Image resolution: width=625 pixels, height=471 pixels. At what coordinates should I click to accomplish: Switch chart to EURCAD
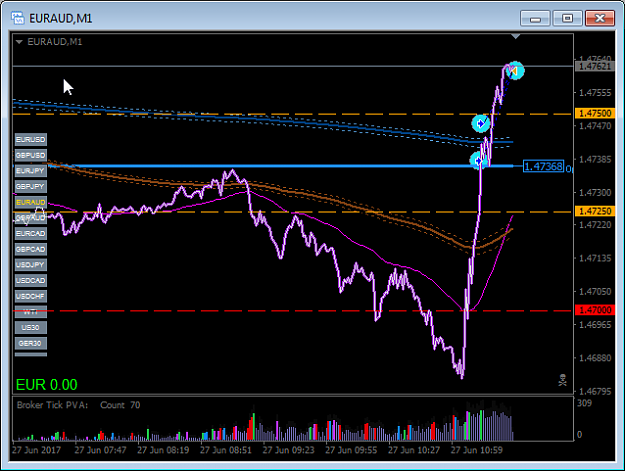[31, 234]
